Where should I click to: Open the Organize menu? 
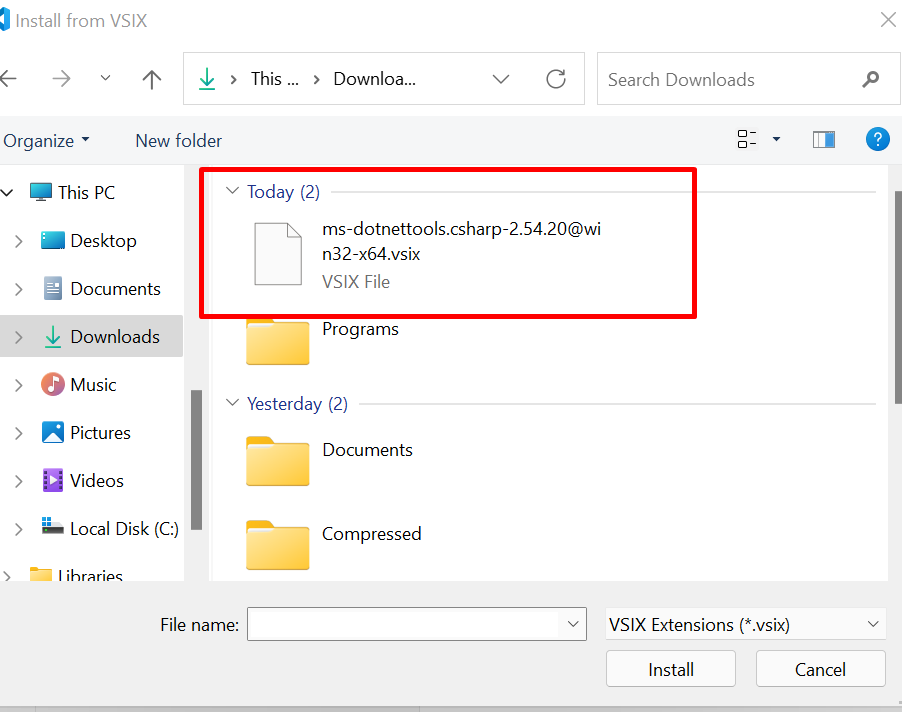[46, 141]
